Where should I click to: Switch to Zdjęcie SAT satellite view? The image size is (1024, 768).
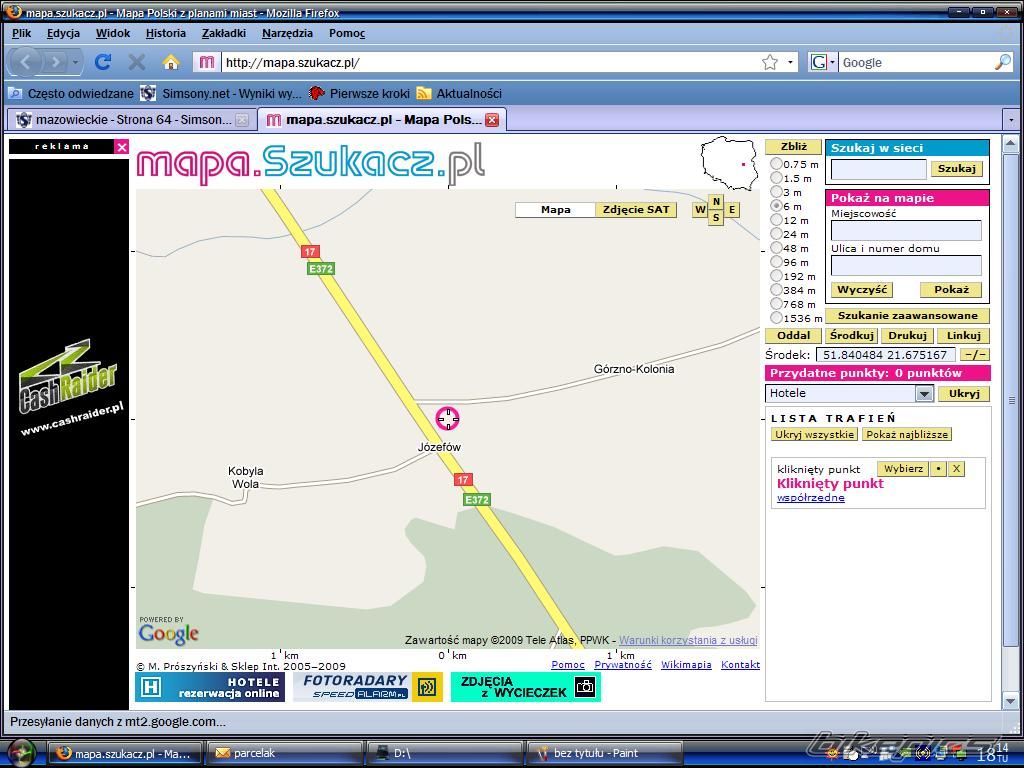(x=636, y=209)
